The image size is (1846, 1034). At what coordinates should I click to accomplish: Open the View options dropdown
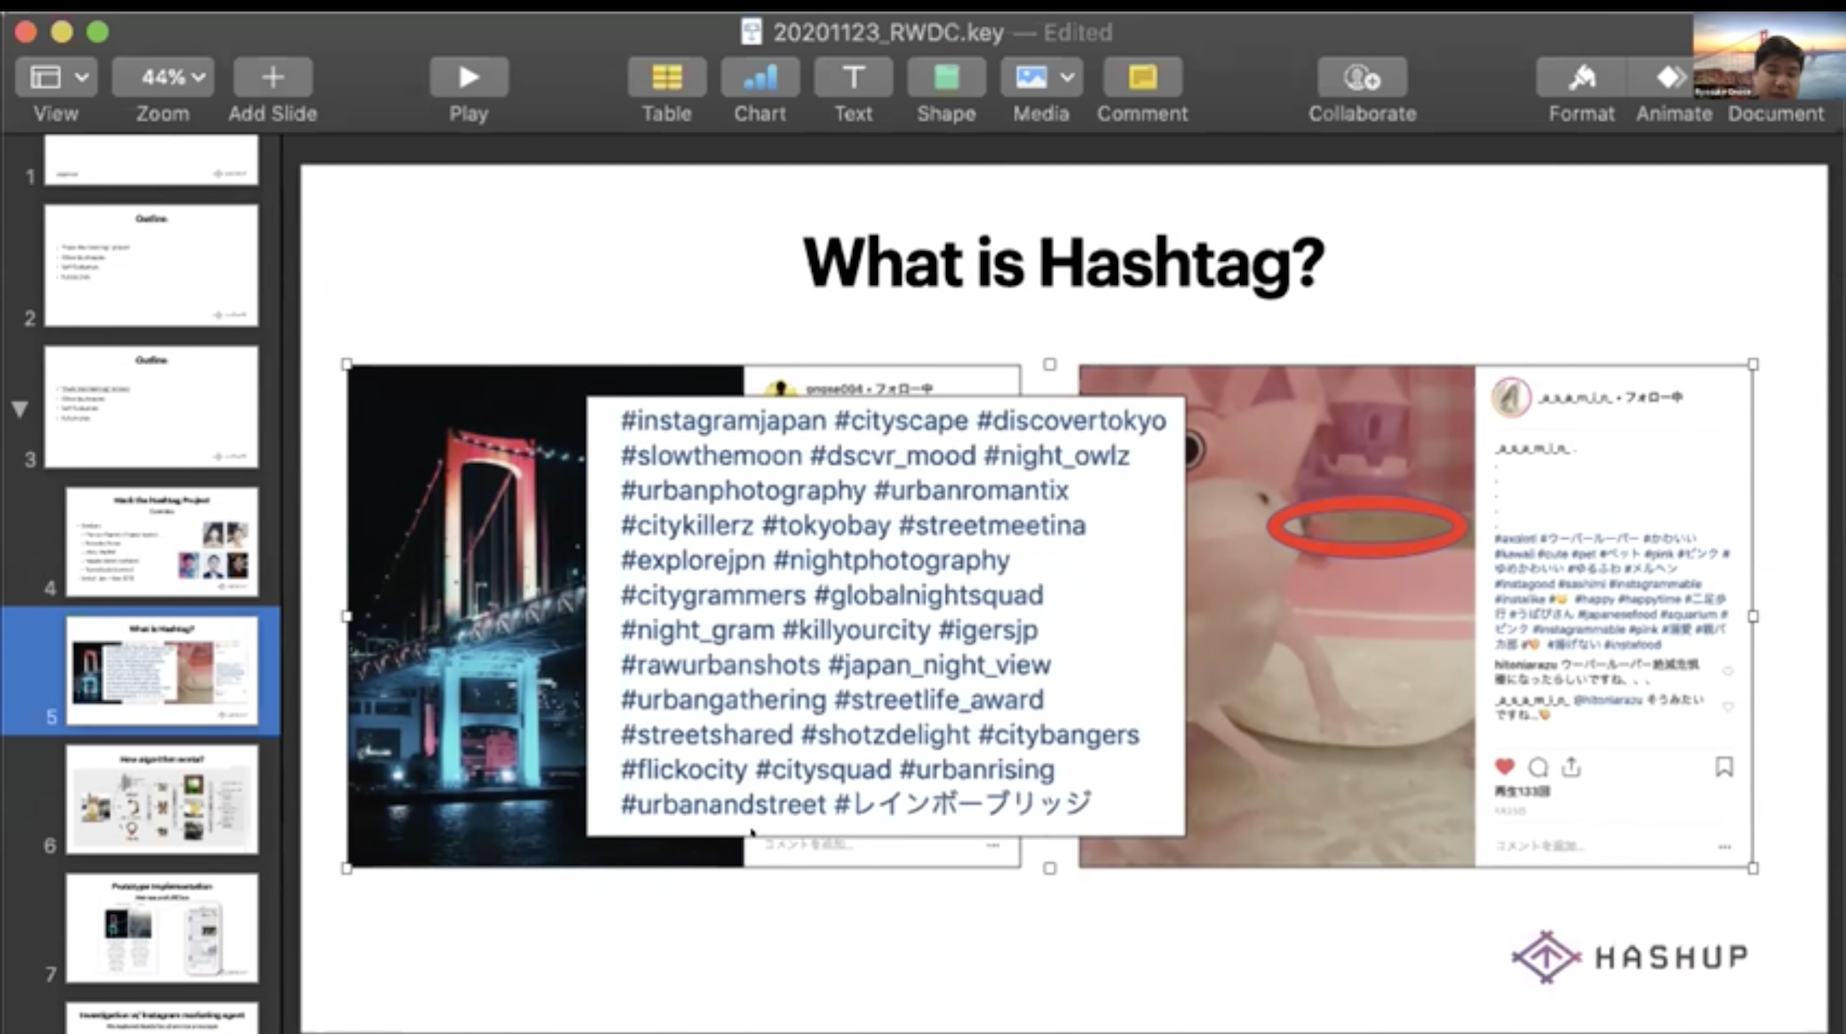point(56,78)
